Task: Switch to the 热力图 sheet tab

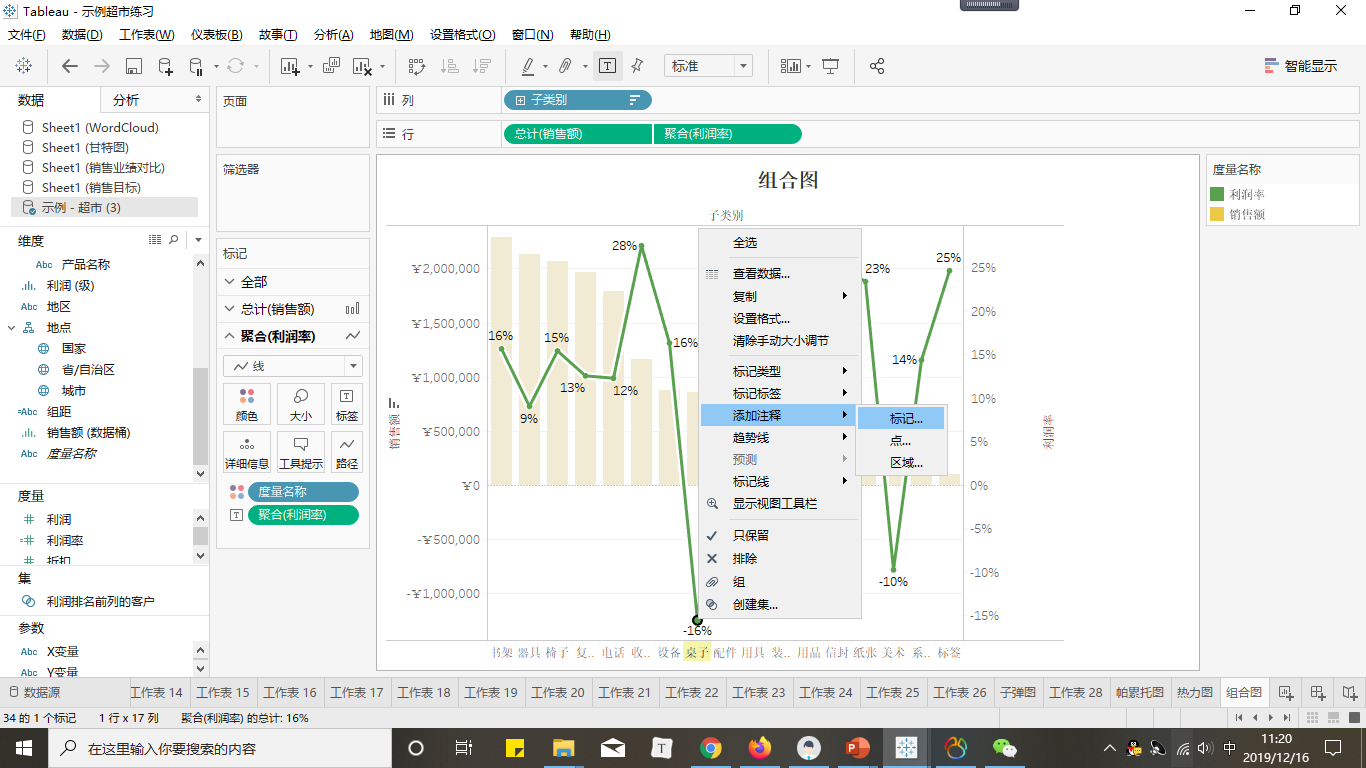Action: (x=1194, y=692)
